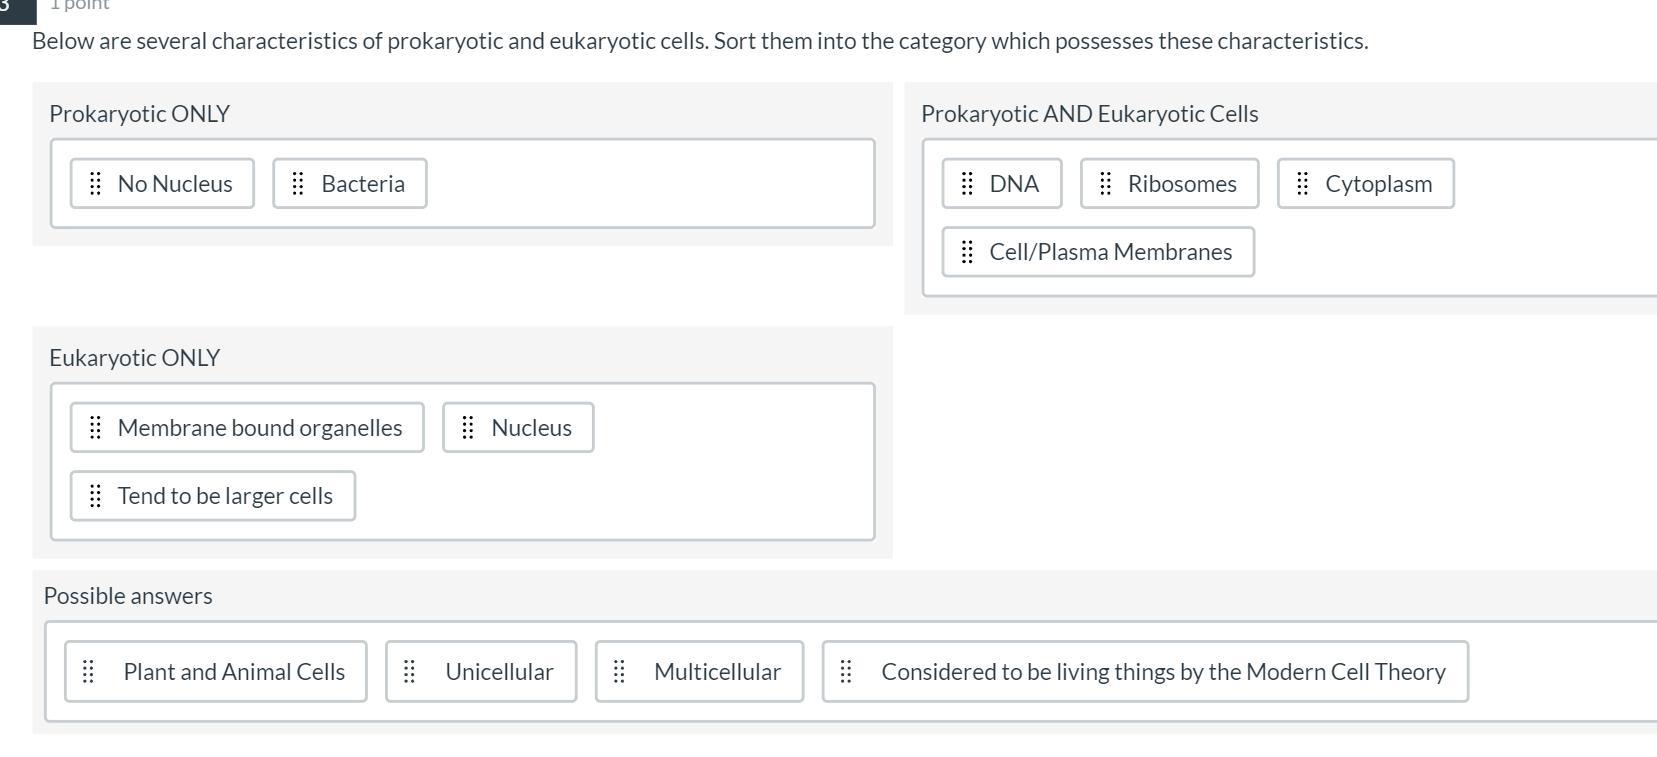Screen dimensions: 1657x757
Task: Click drag handle on Membrane bound organelles
Action: pos(95,428)
